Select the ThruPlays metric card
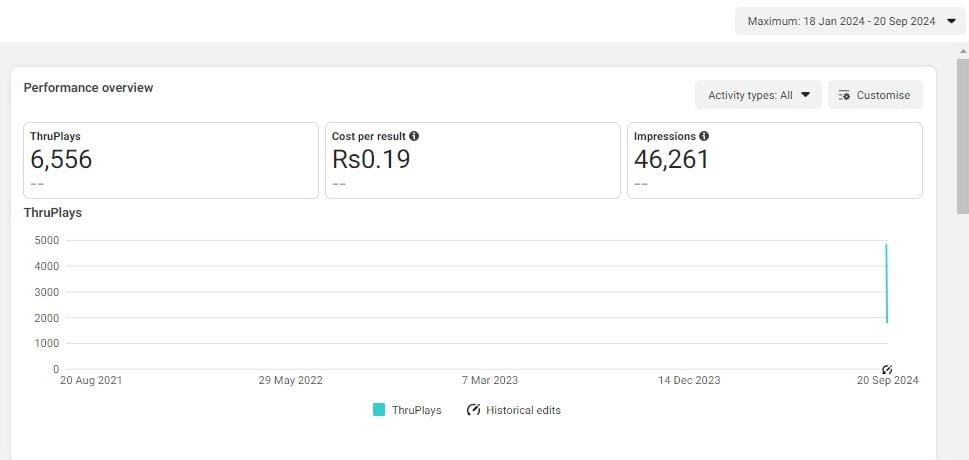 click(x=171, y=160)
